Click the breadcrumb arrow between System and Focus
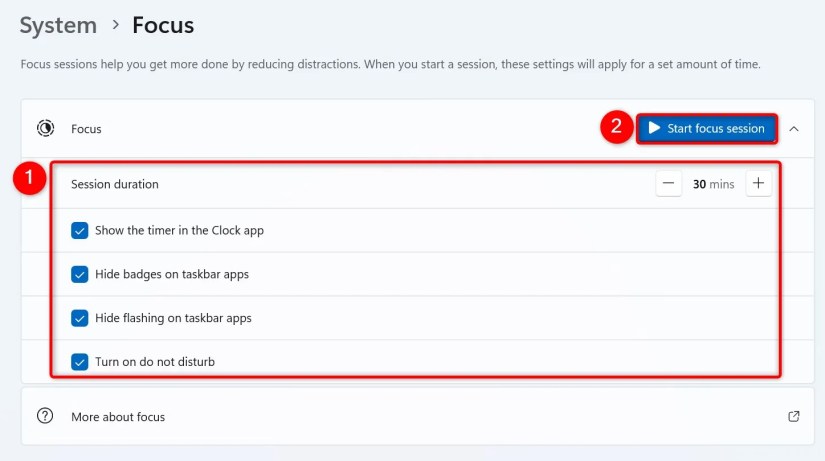The image size is (825, 461). click(x=115, y=25)
